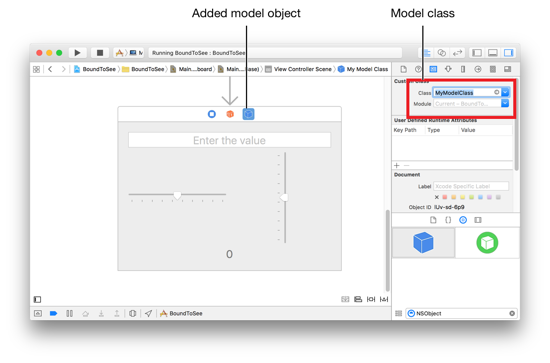Toggle the Debug area visibility
The image size is (550, 363).
(x=492, y=53)
